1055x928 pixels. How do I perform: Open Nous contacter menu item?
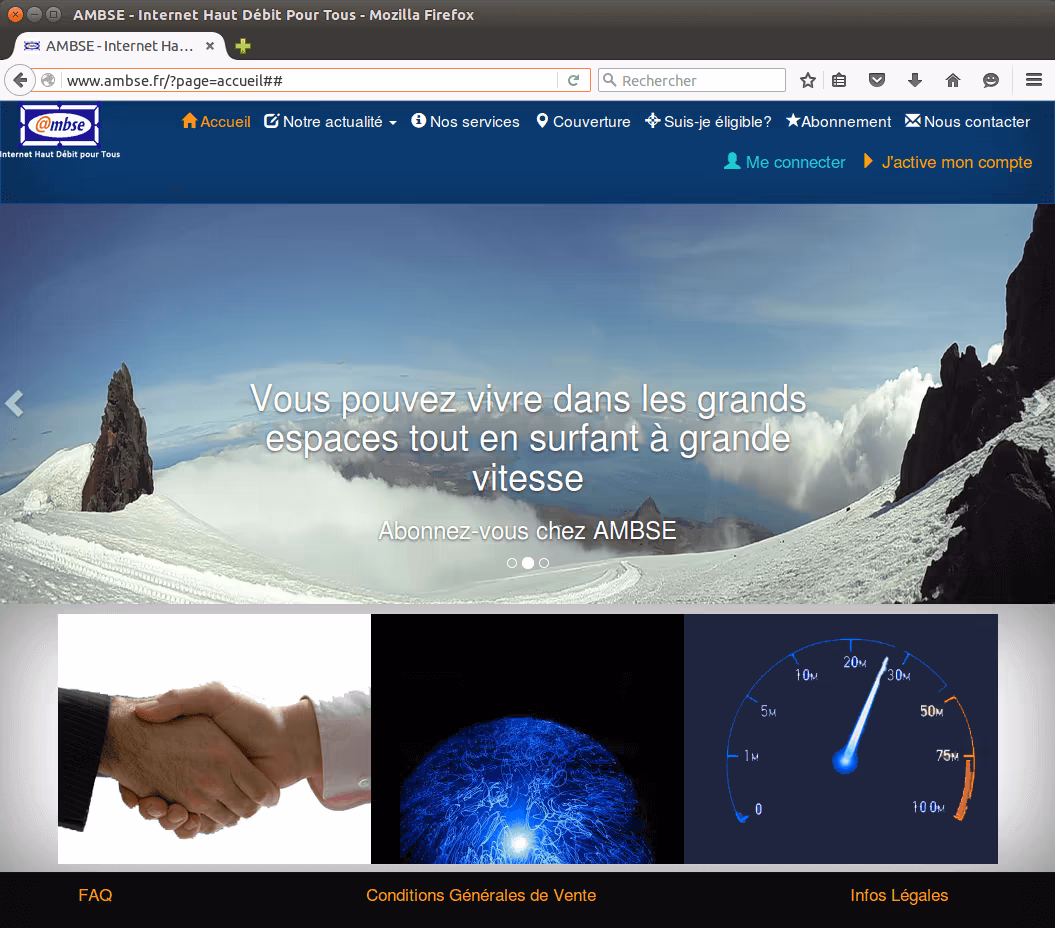point(968,122)
